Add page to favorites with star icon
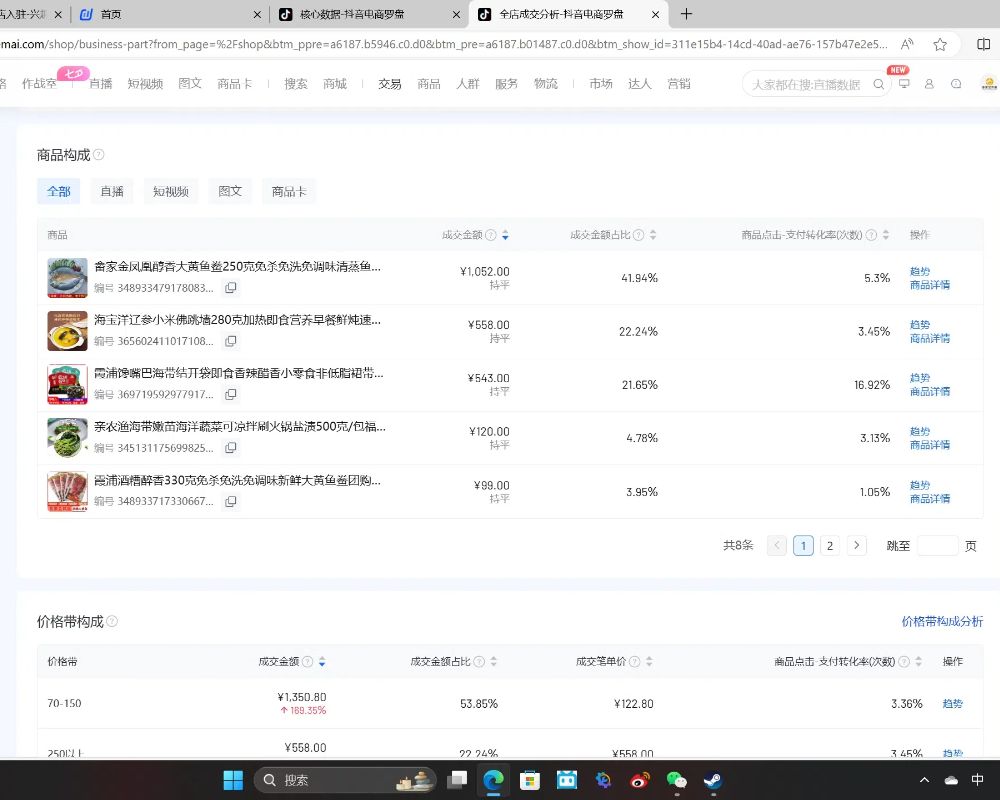 click(x=940, y=44)
